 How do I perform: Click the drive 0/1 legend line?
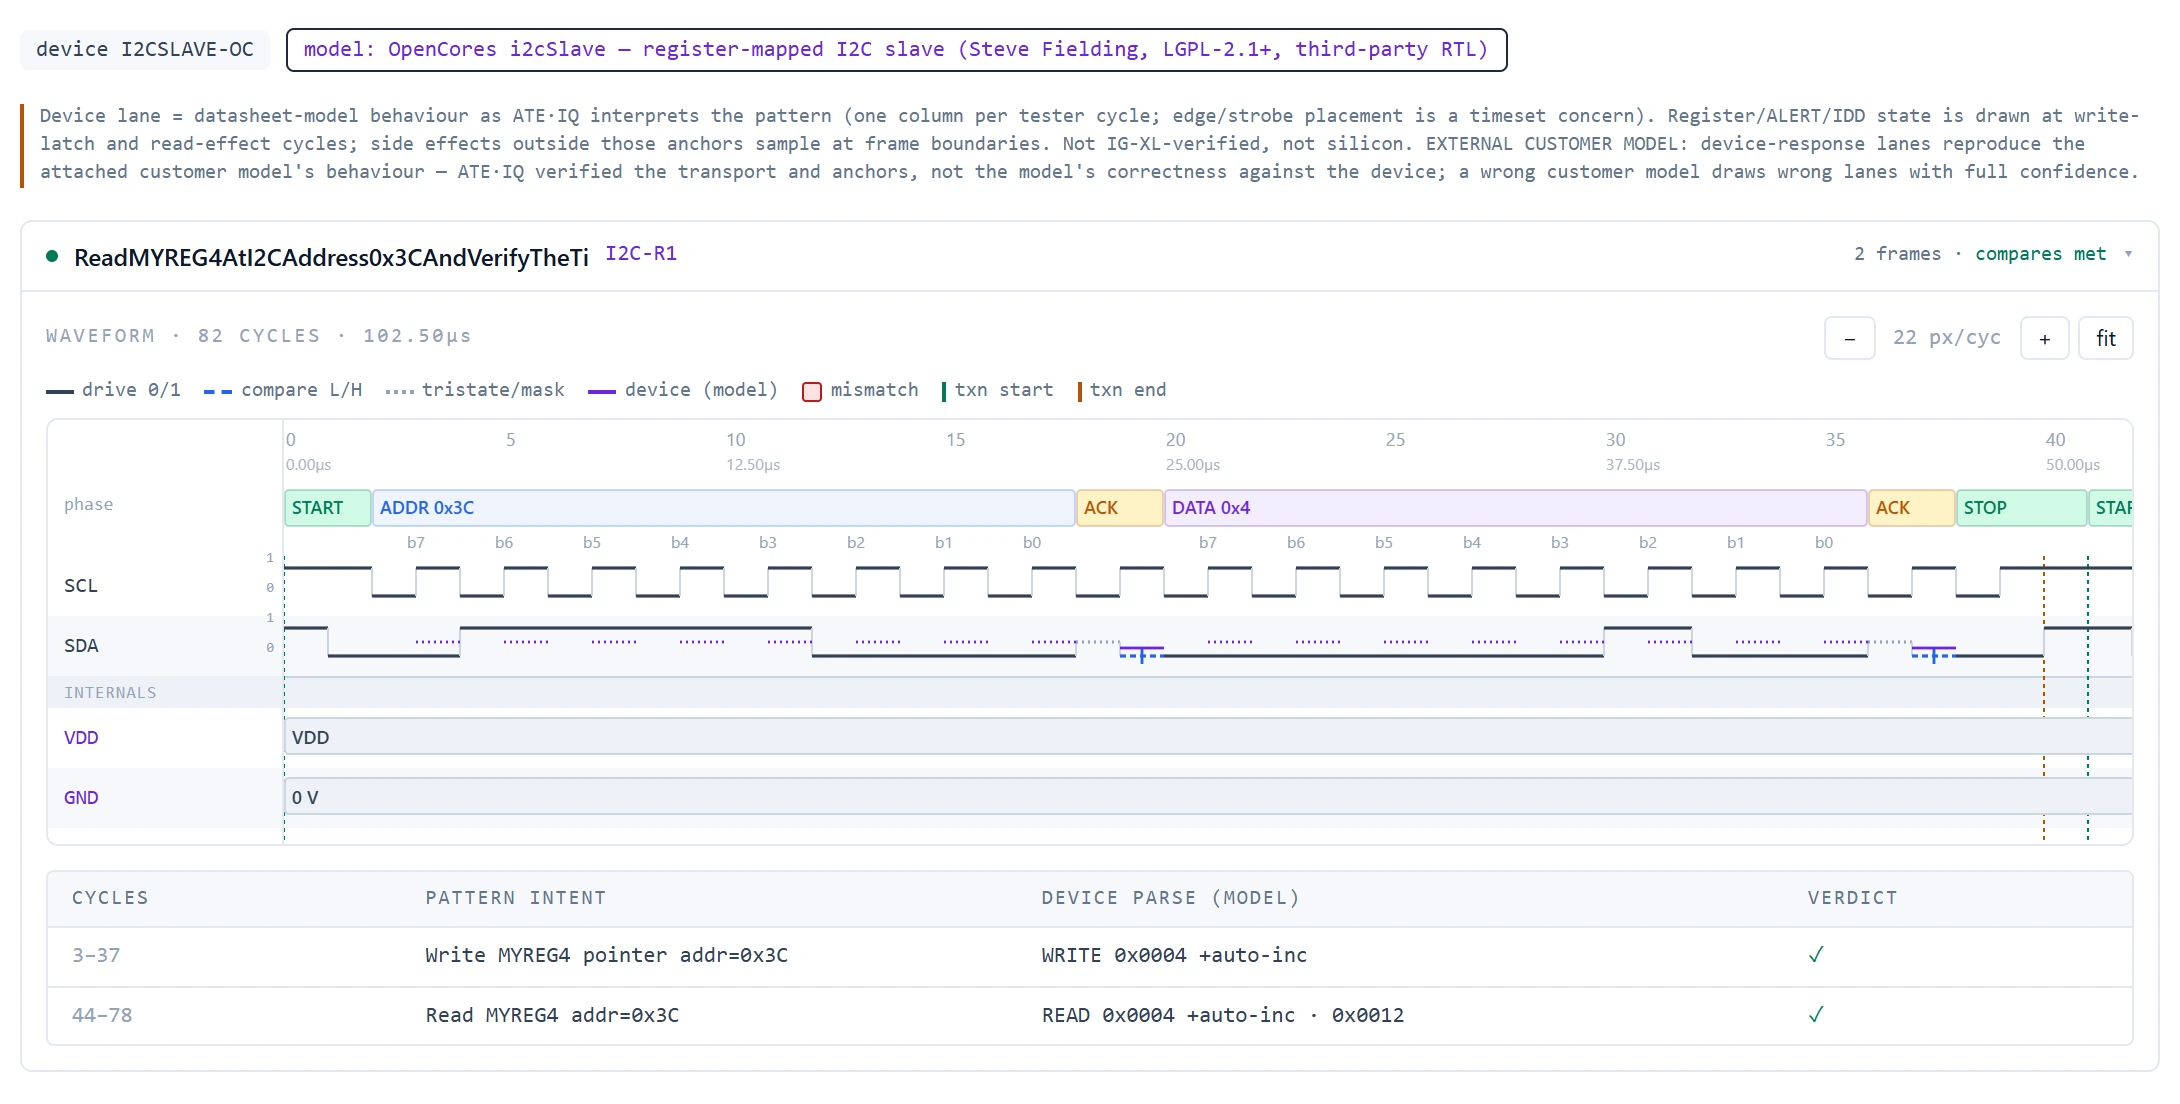[x=60, y=391]
